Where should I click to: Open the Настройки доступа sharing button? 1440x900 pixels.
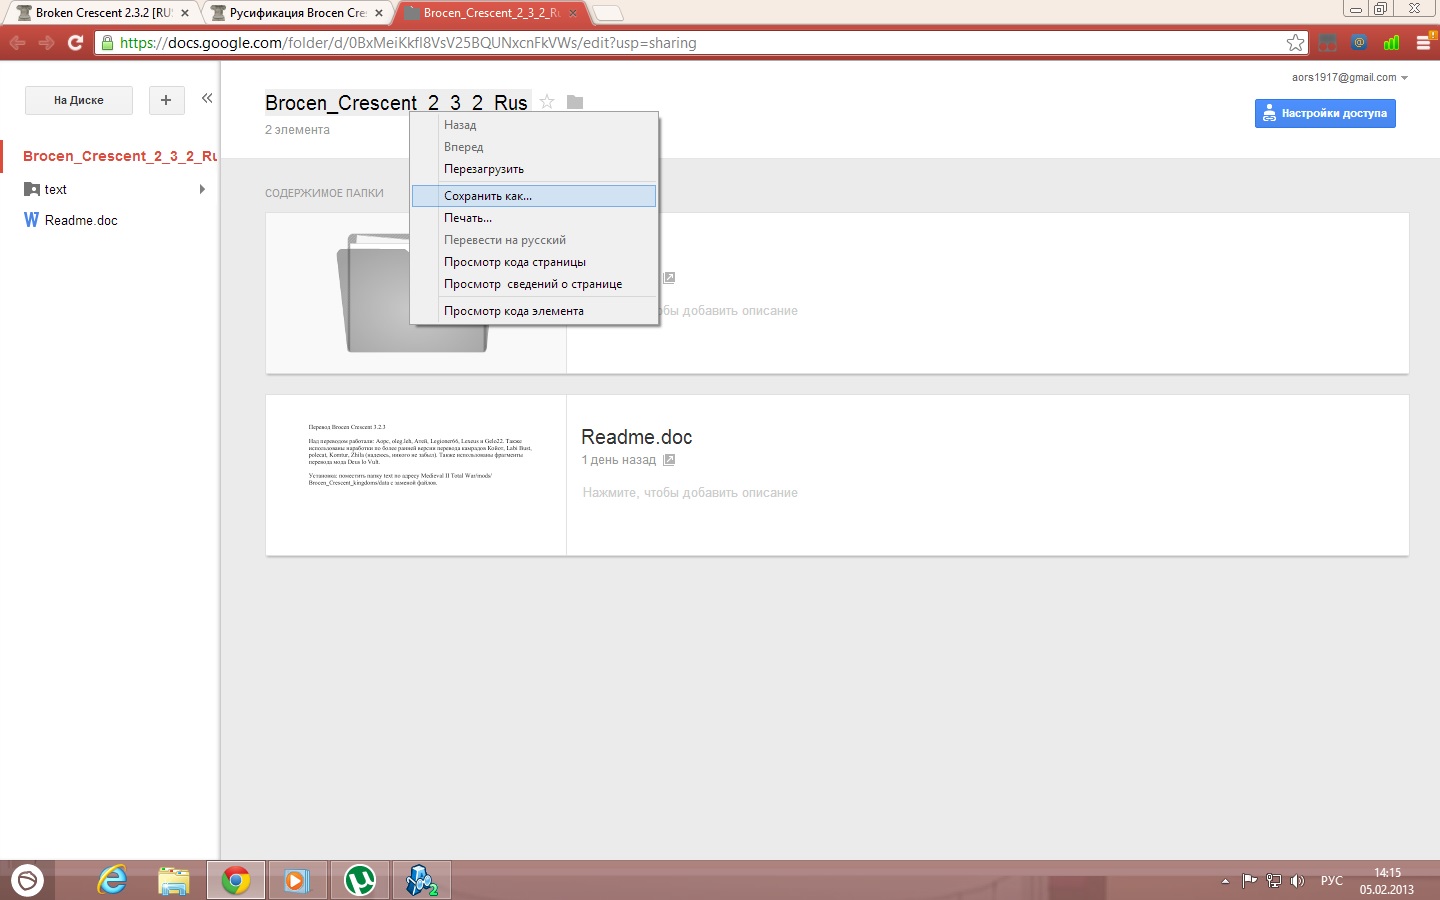click(1325, 113)
